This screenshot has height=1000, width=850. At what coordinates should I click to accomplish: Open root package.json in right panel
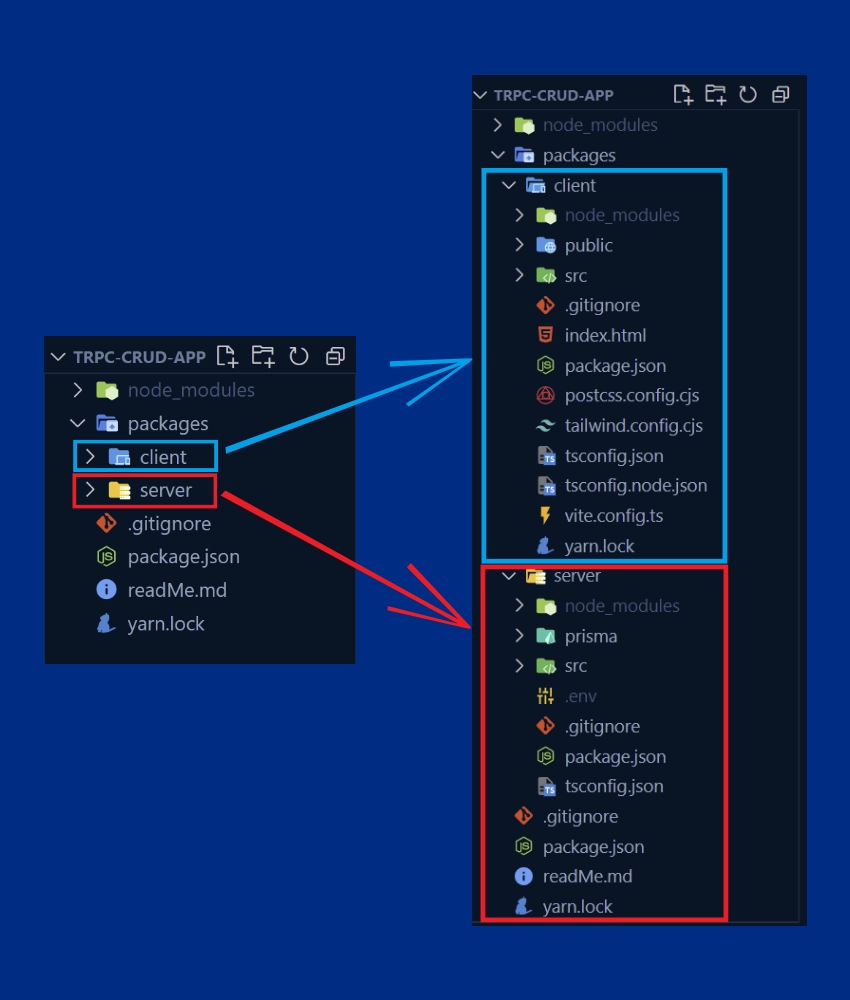tap(593, 846)
